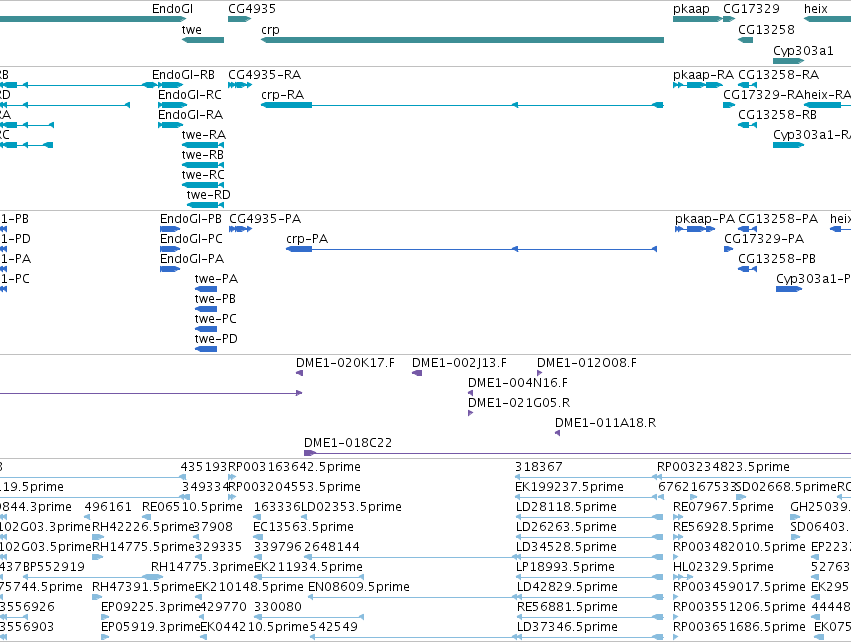Select BAC end DME1-012O08.F
The width and height of the screenshot is (851, 642).
click(x=539, y=373)
